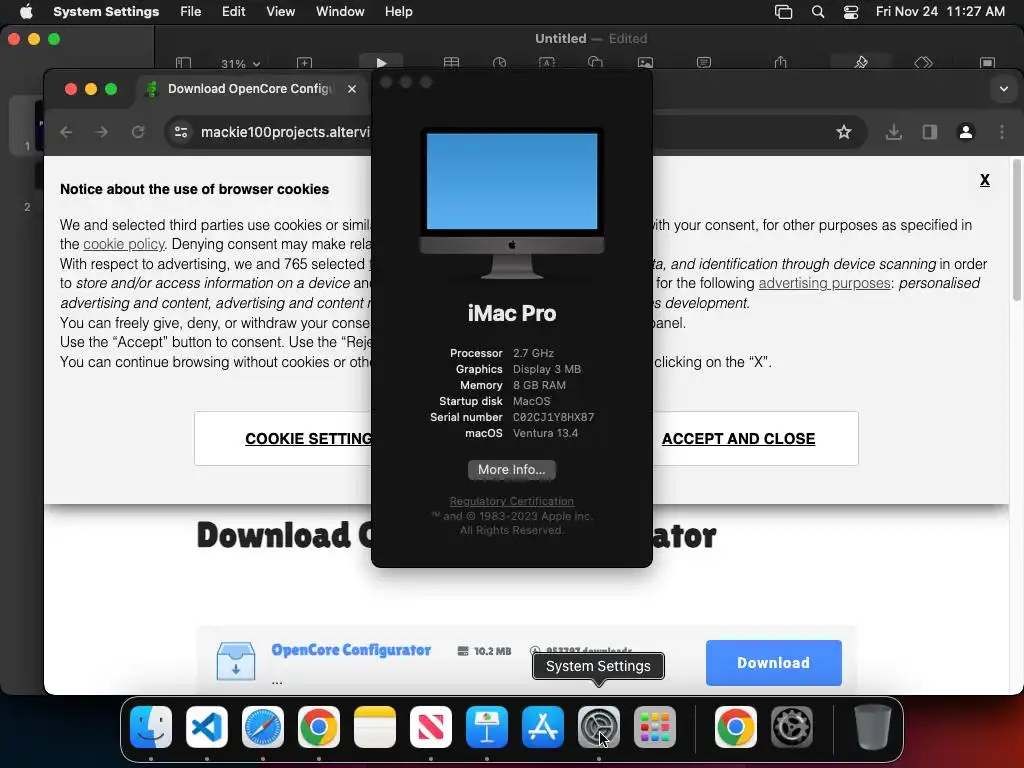1024x768 pixels.
Task: Click the Ventura 13.4 macOS version text
Action: click(545, 433)
